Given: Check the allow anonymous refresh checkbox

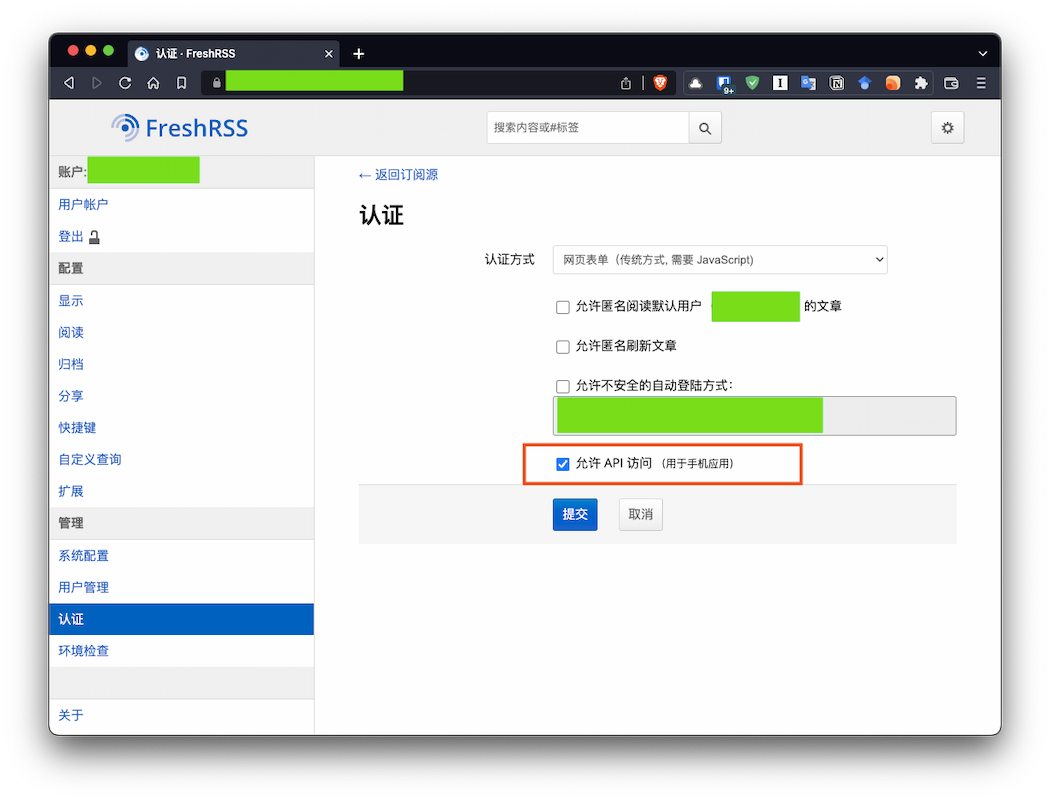Looking at the screenshot, I should click(563, 346).
